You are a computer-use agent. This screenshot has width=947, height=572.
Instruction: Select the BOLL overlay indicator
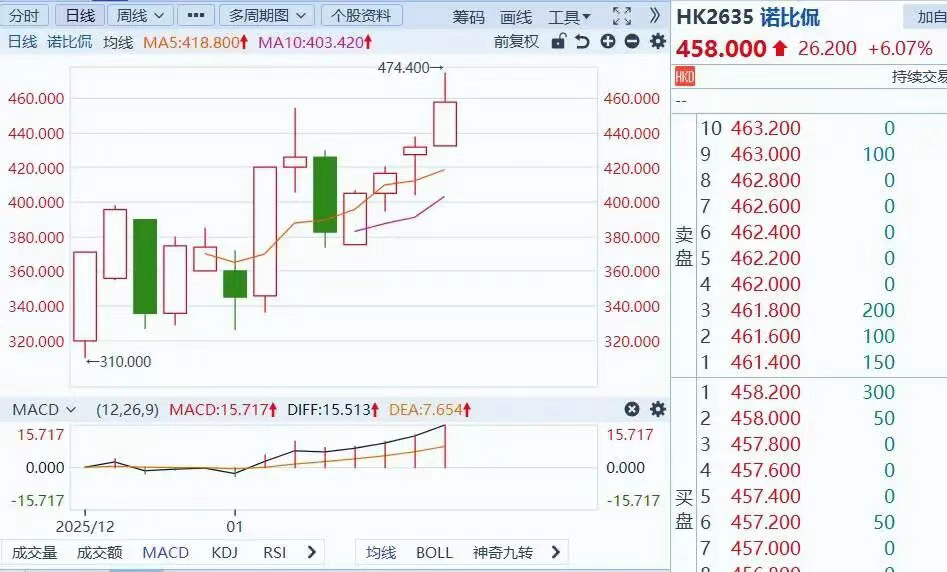(434, 552)
